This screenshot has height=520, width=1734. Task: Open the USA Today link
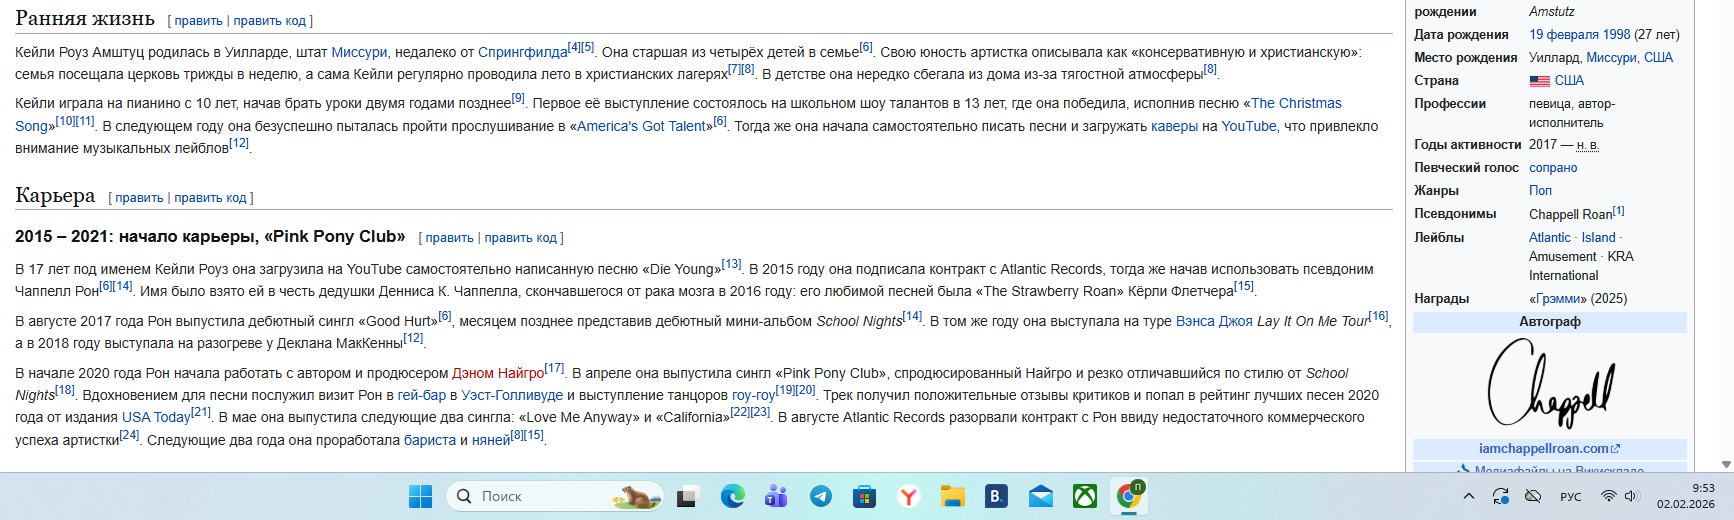(x=156, y=417)
